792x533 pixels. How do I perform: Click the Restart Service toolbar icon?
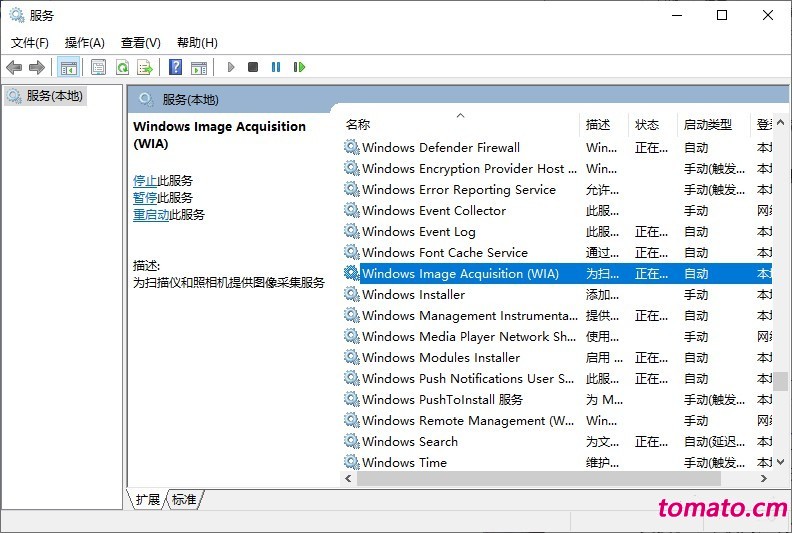click(299, 67)
